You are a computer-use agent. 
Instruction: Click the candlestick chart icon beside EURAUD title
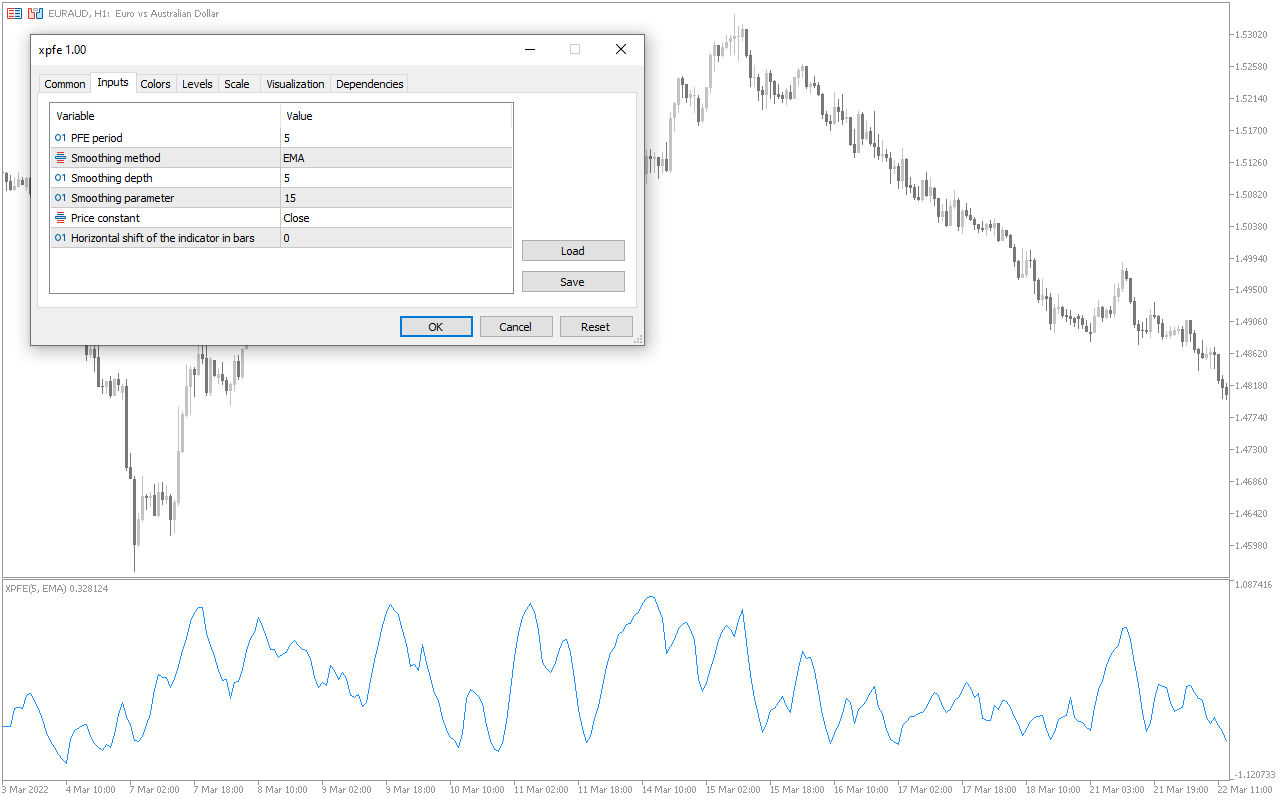[35, 14]
